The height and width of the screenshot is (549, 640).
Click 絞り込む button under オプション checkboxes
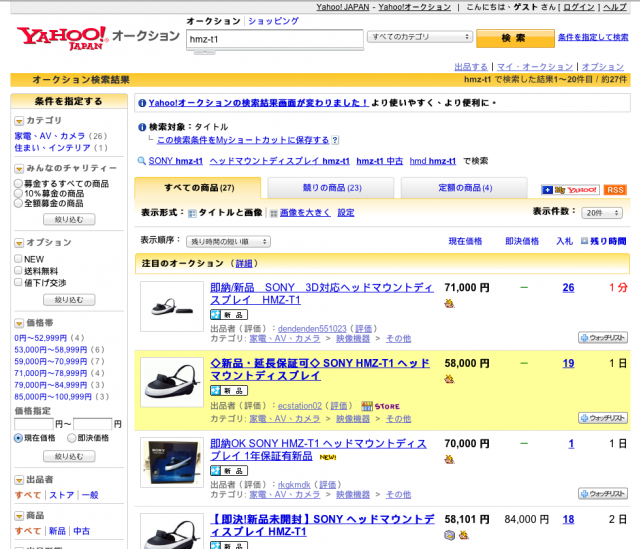[69, 300]
